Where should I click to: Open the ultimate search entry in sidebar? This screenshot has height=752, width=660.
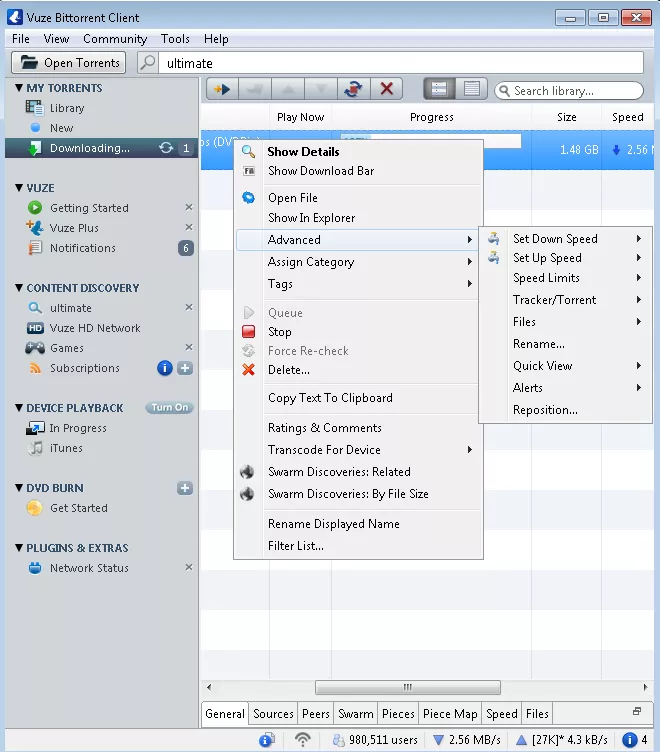tap(71, 308)
